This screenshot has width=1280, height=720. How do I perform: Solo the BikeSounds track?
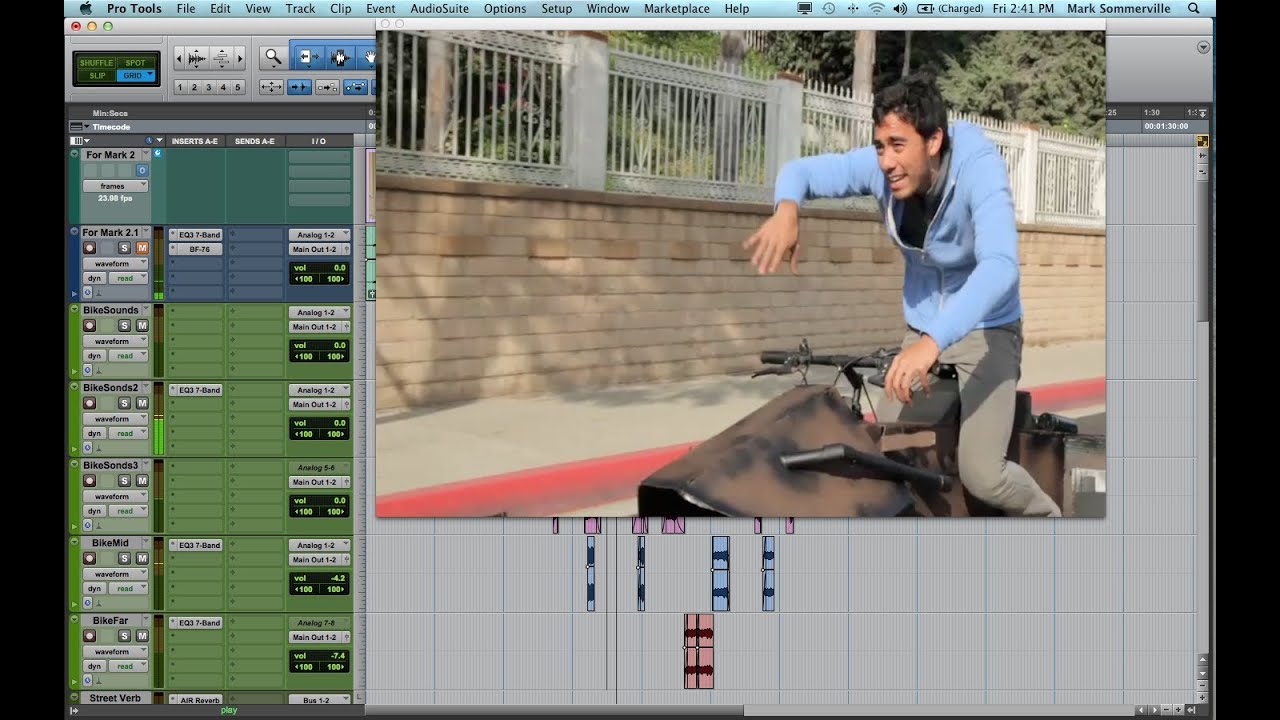125,326
